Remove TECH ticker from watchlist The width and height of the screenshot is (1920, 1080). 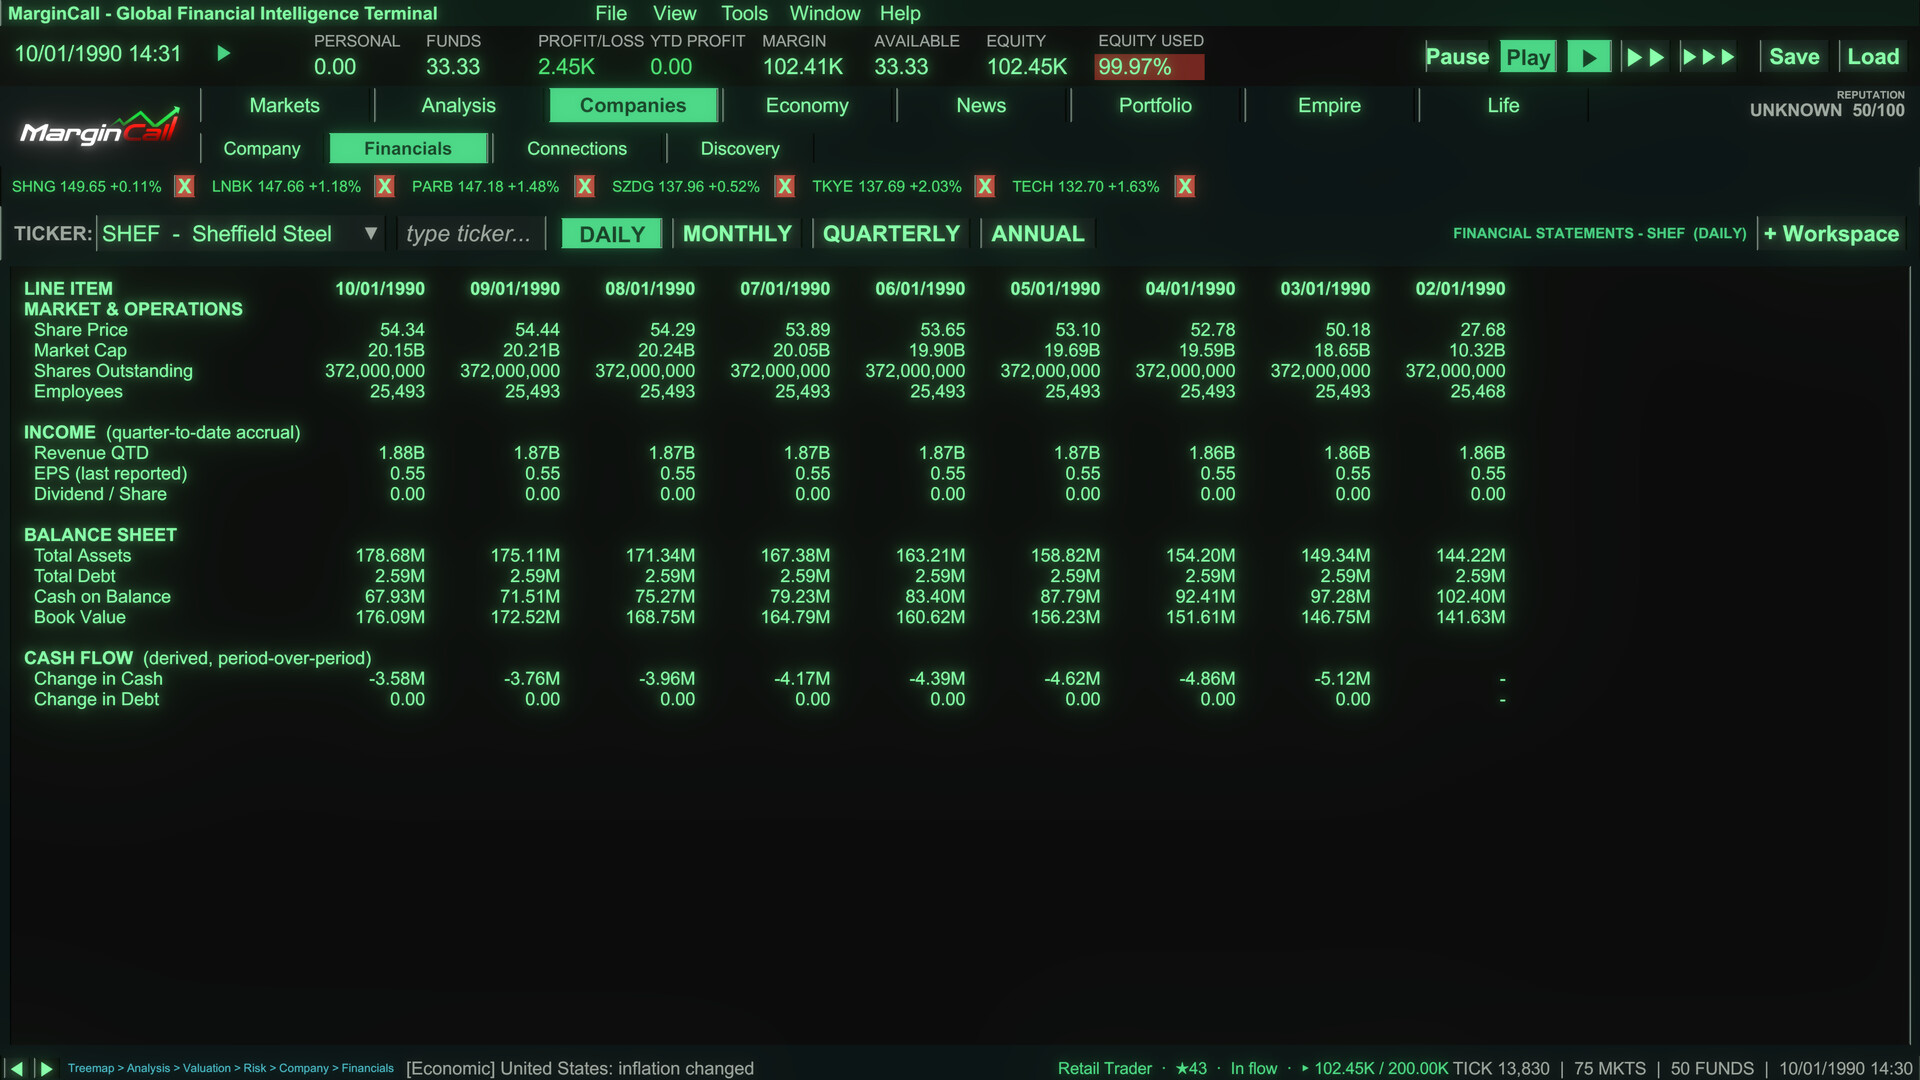pyautogui.click(x=1185, y=186)
